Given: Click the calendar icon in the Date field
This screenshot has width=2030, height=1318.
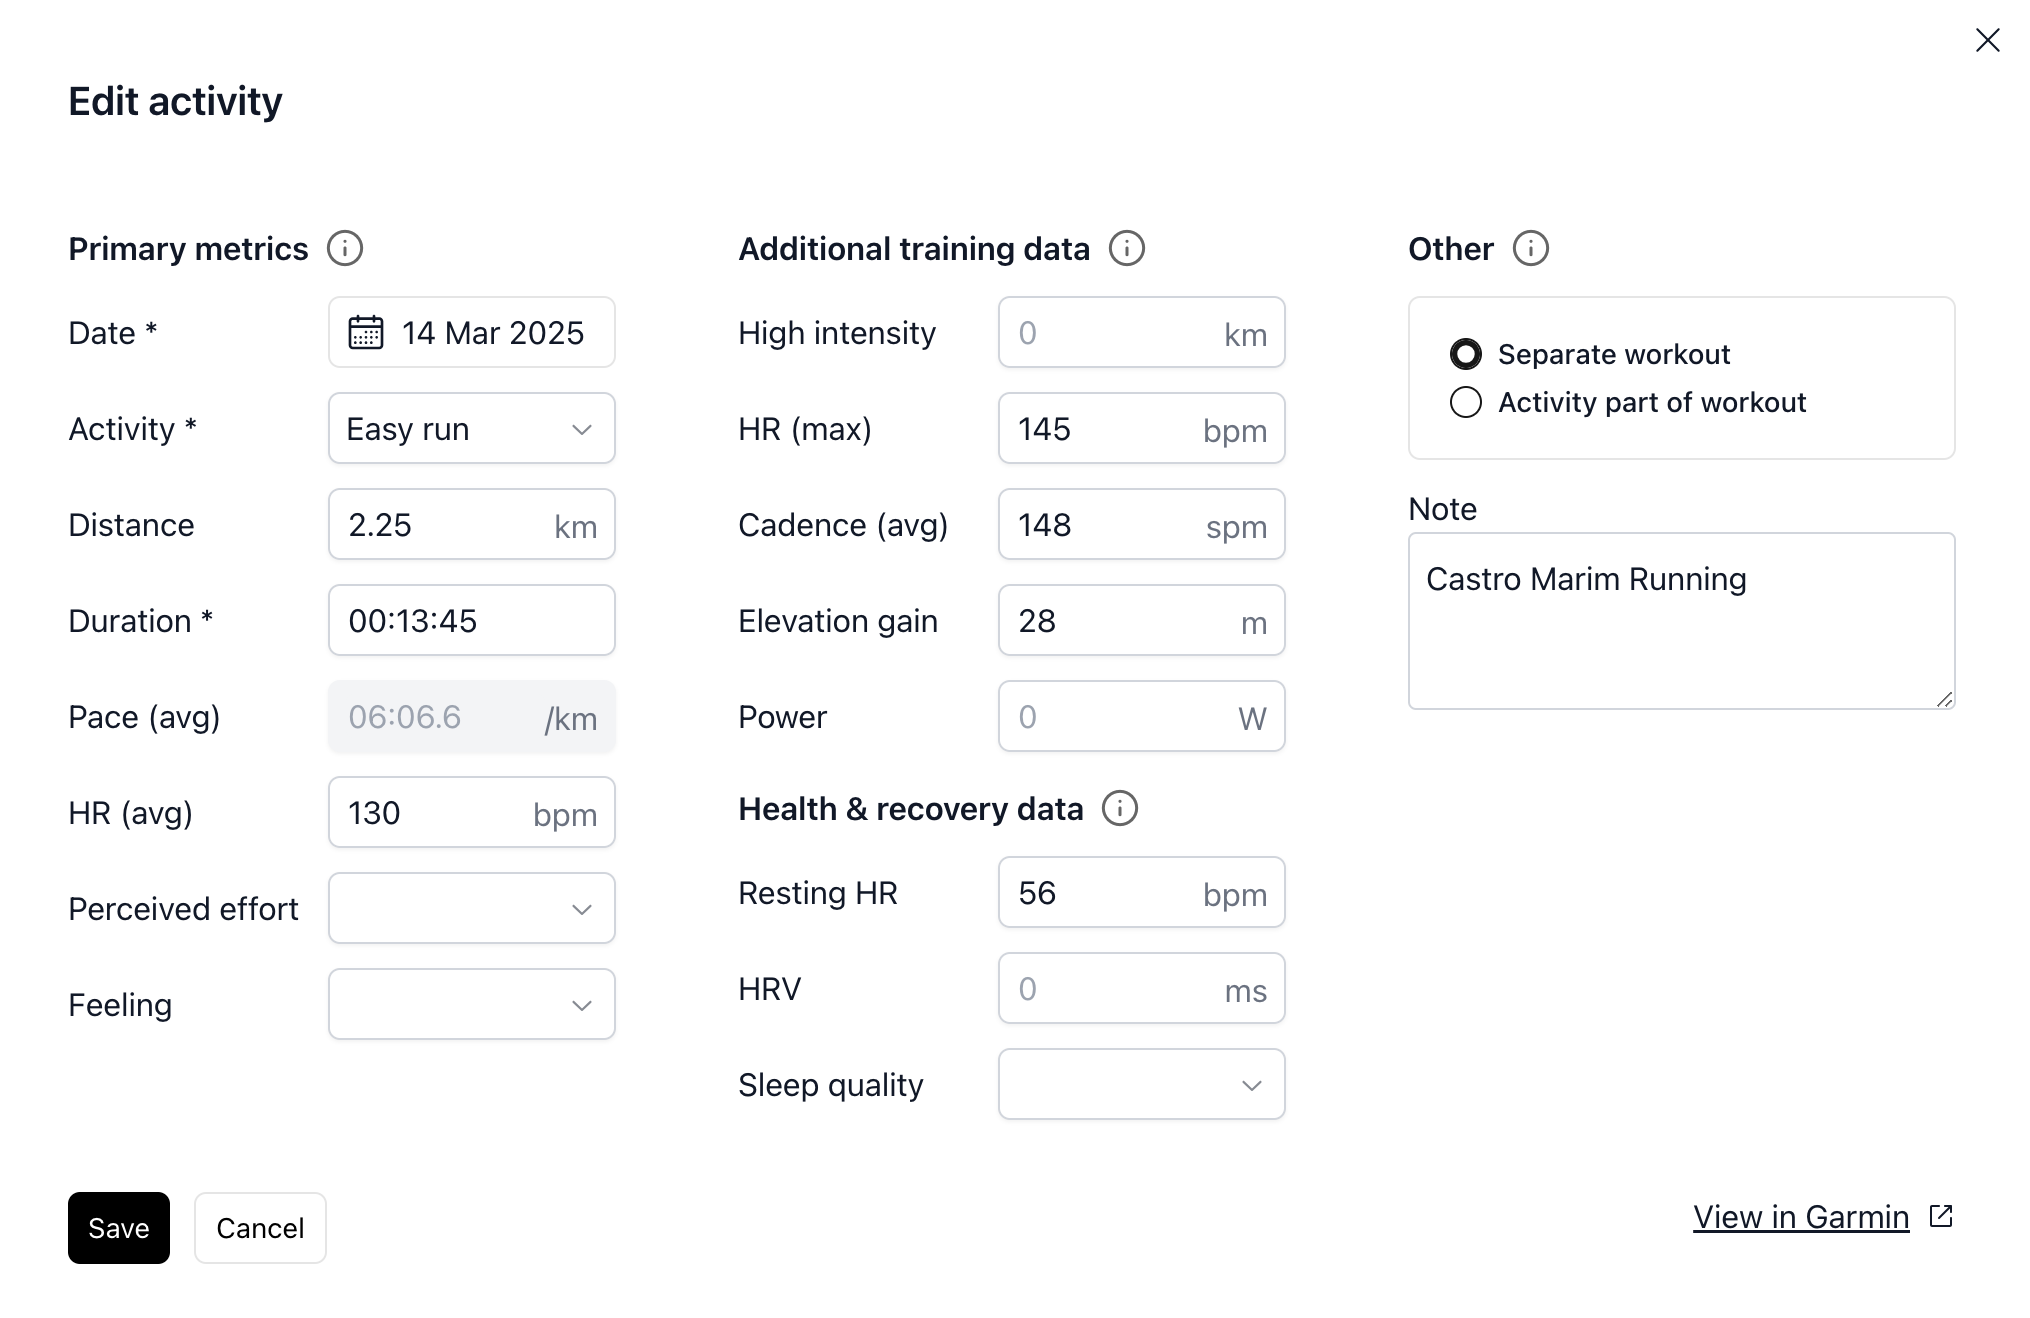Looking at the screenshot, I should point(366,332).
